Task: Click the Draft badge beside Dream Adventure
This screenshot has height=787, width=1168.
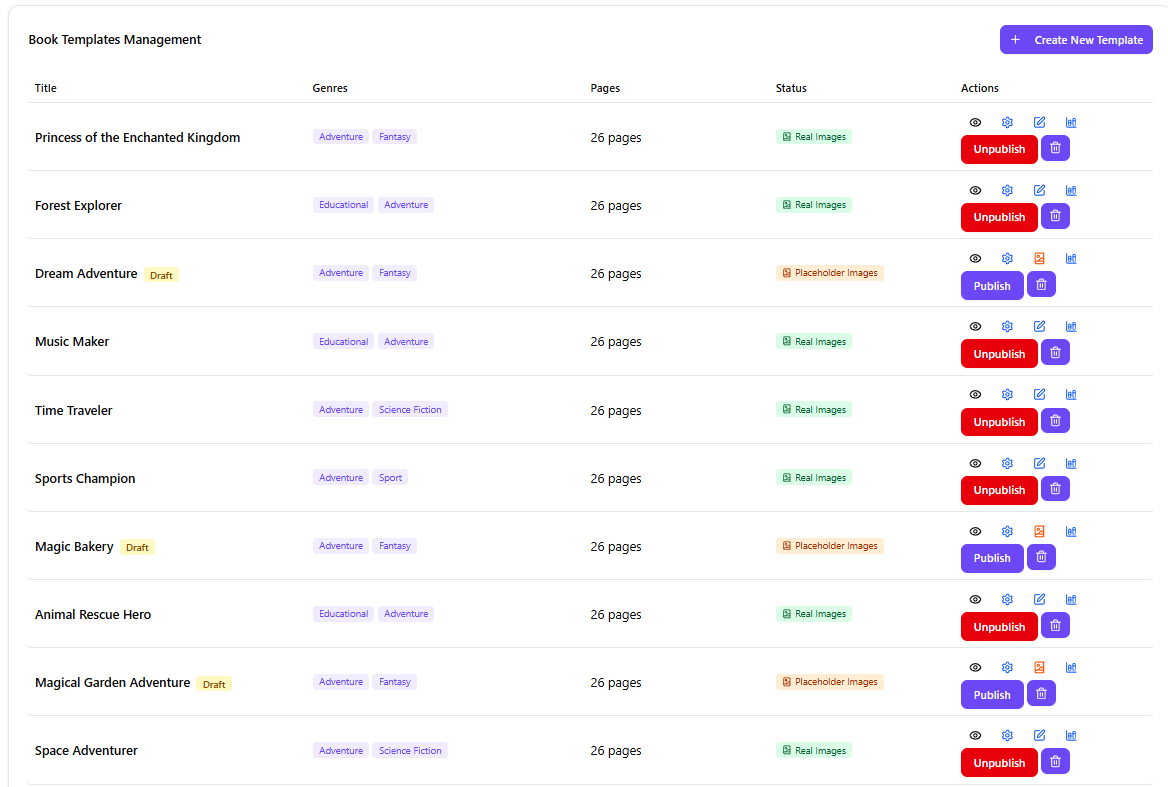Action: pyautogui.click(x=161, y=275)
